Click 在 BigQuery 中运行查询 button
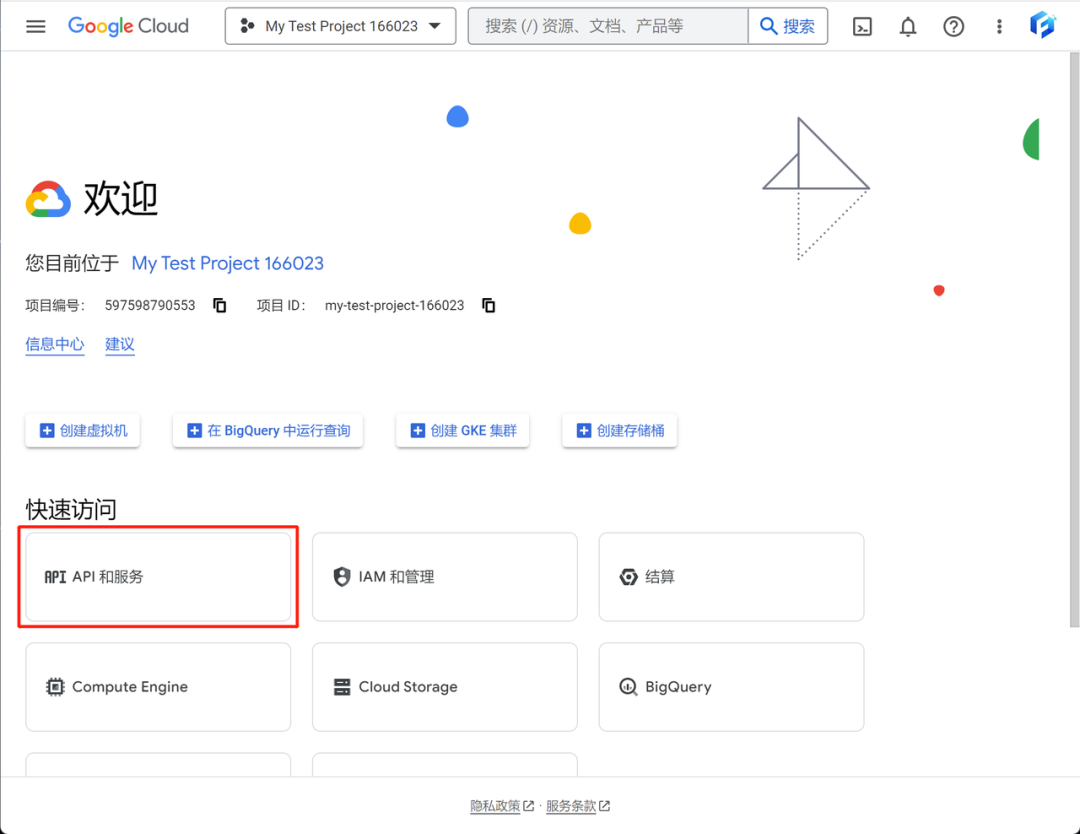This screenshot has width=1080, height=834. pos(268,430)
